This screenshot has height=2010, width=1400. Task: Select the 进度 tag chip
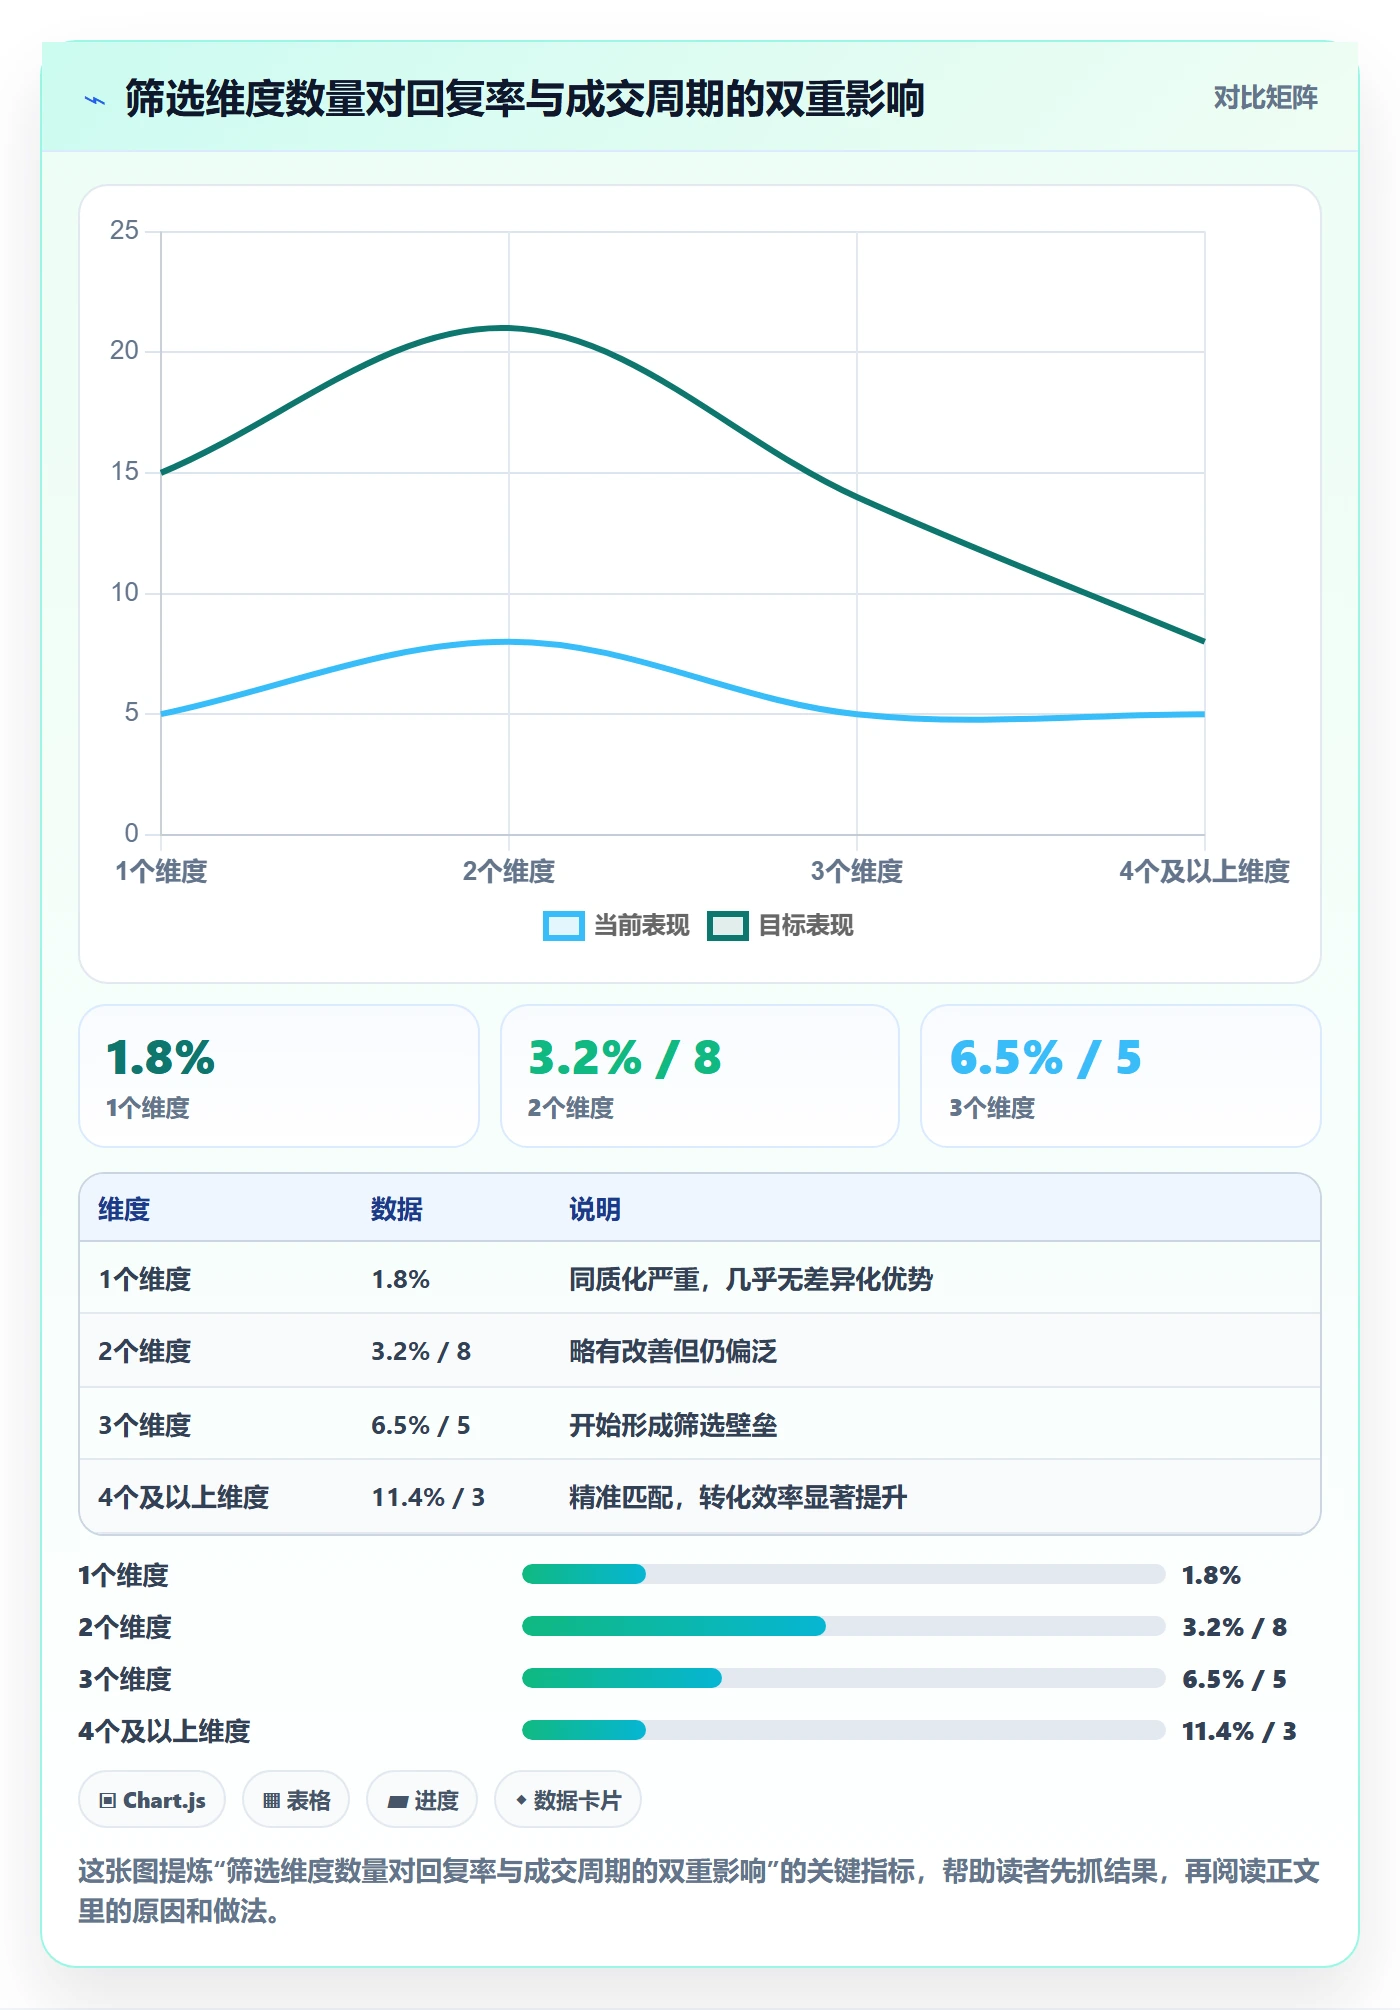pos(422,1800)
